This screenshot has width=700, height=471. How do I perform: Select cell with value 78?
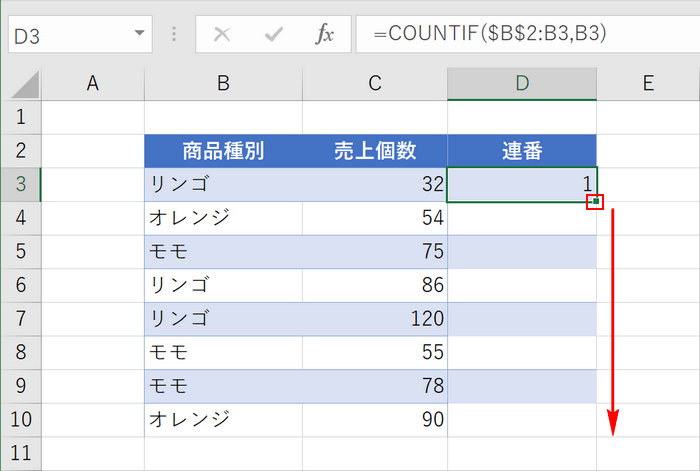point(375,386)
